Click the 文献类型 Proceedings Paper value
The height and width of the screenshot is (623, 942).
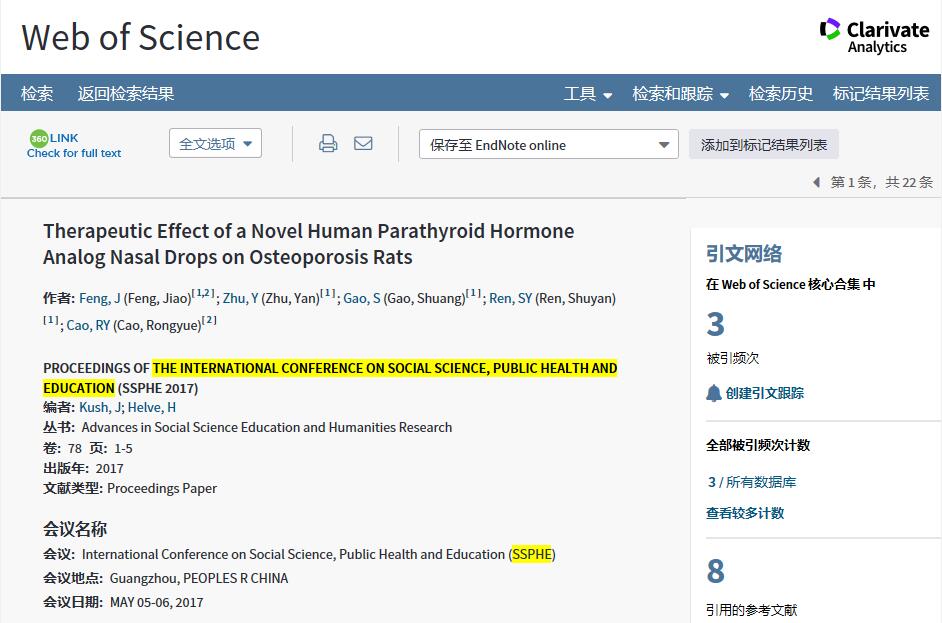click(162, 488)
